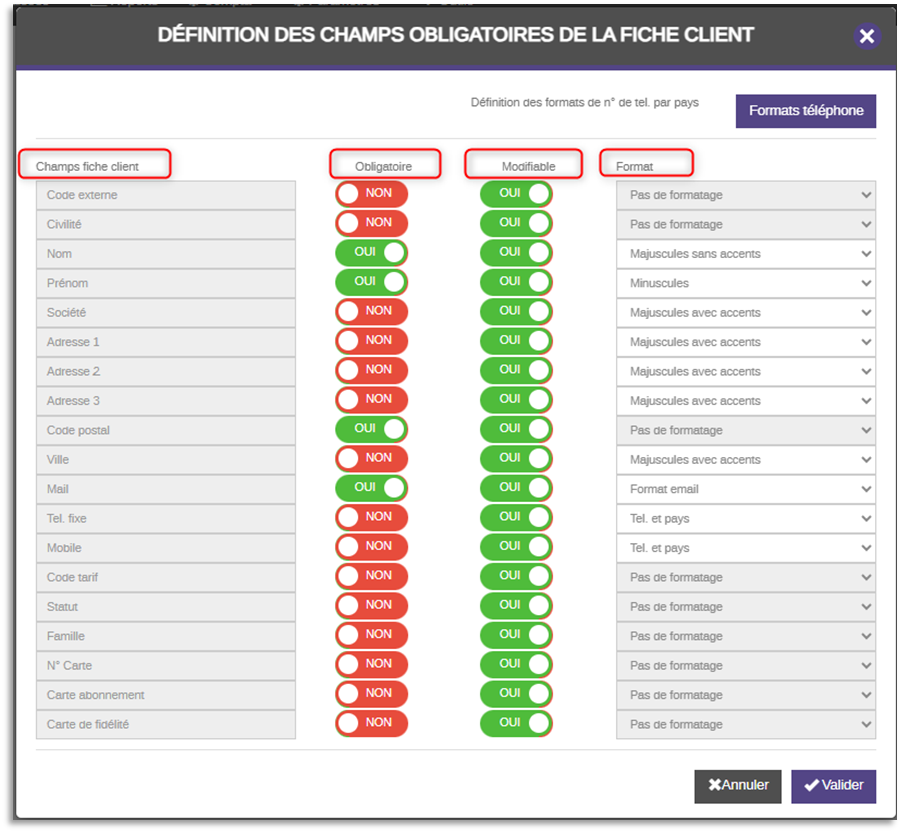Disable Obligatoire toggle for Nom

[x=371, y=254]
